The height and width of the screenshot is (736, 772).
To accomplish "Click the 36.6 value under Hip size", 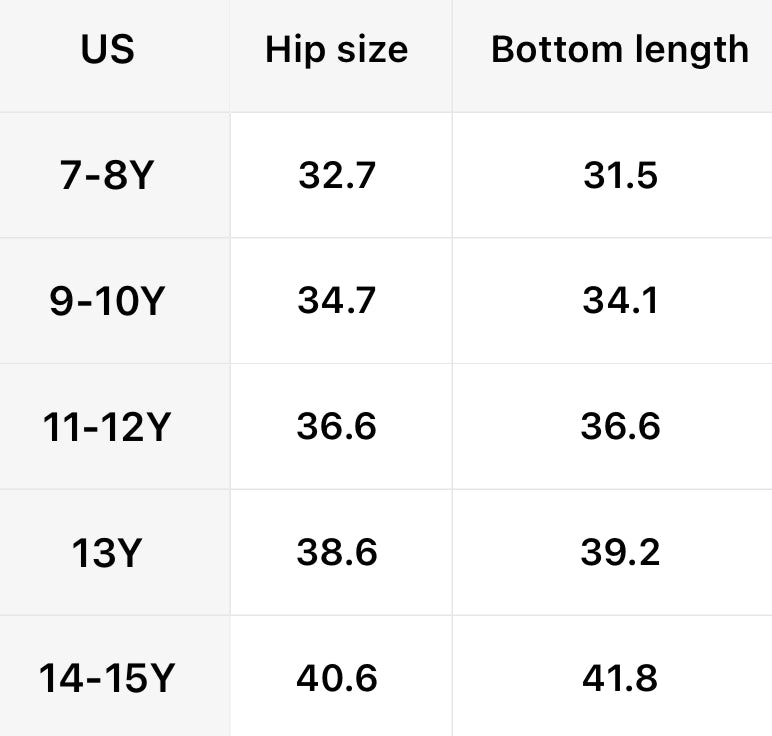I will pos(336,427).
